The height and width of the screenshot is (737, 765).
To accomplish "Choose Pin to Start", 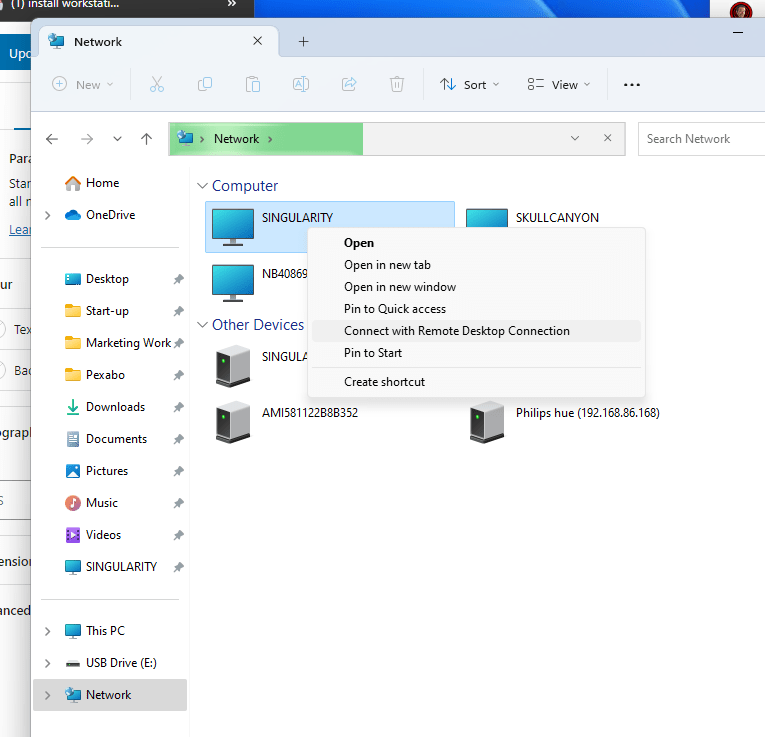I will 476,353.
